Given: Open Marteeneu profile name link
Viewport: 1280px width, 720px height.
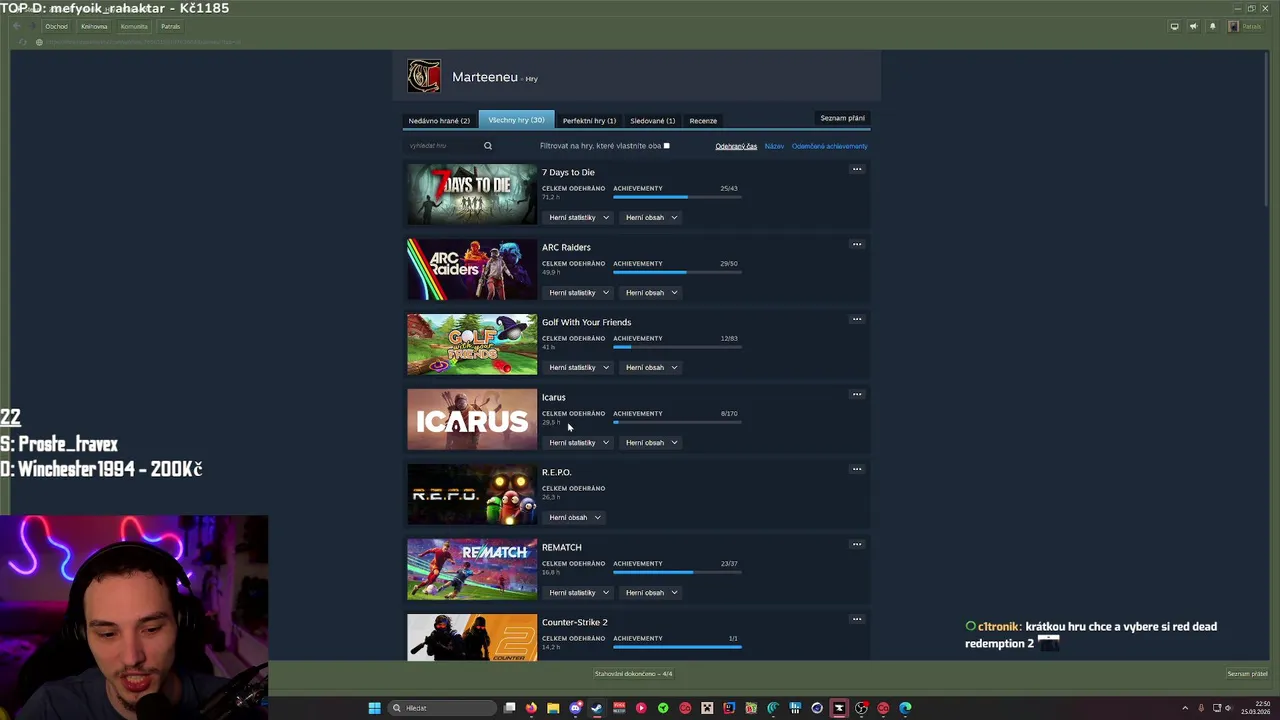Looking at the screenshot, I should pos(485,77).
